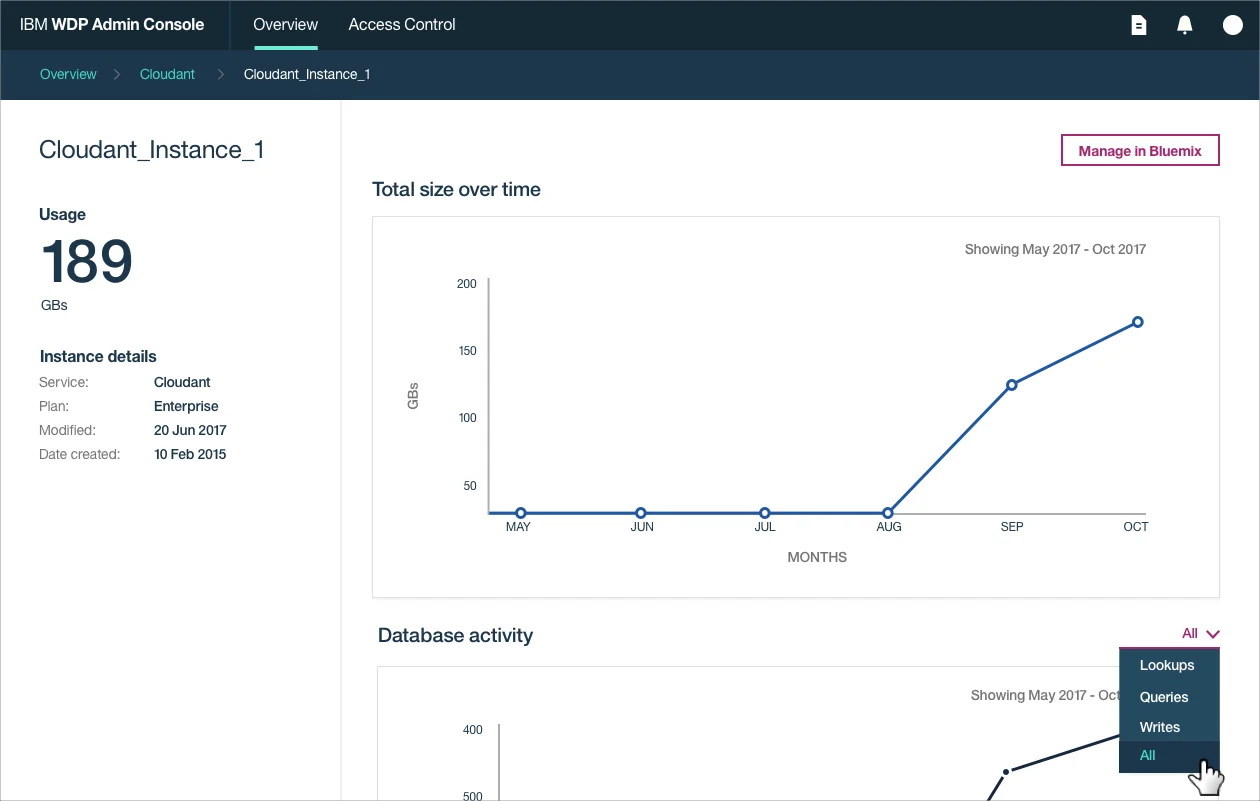Click the Enterprise plan value
Image resolution: width=1260 pixels, height=801 pixels.
pyautogui.click(x=186, y=406)
